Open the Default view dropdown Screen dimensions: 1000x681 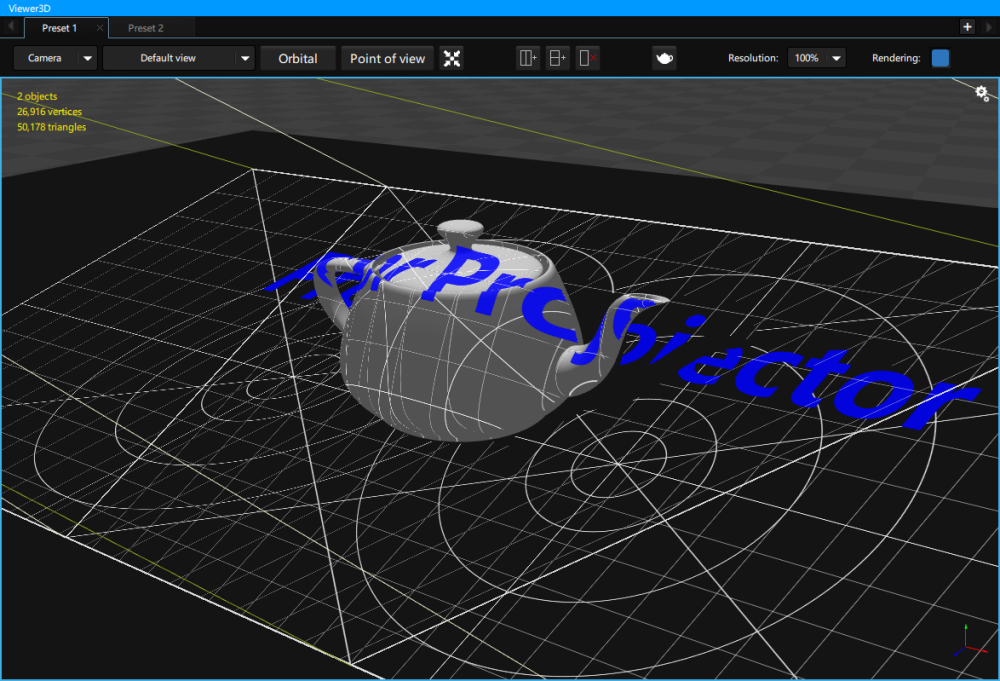[178, 58]
